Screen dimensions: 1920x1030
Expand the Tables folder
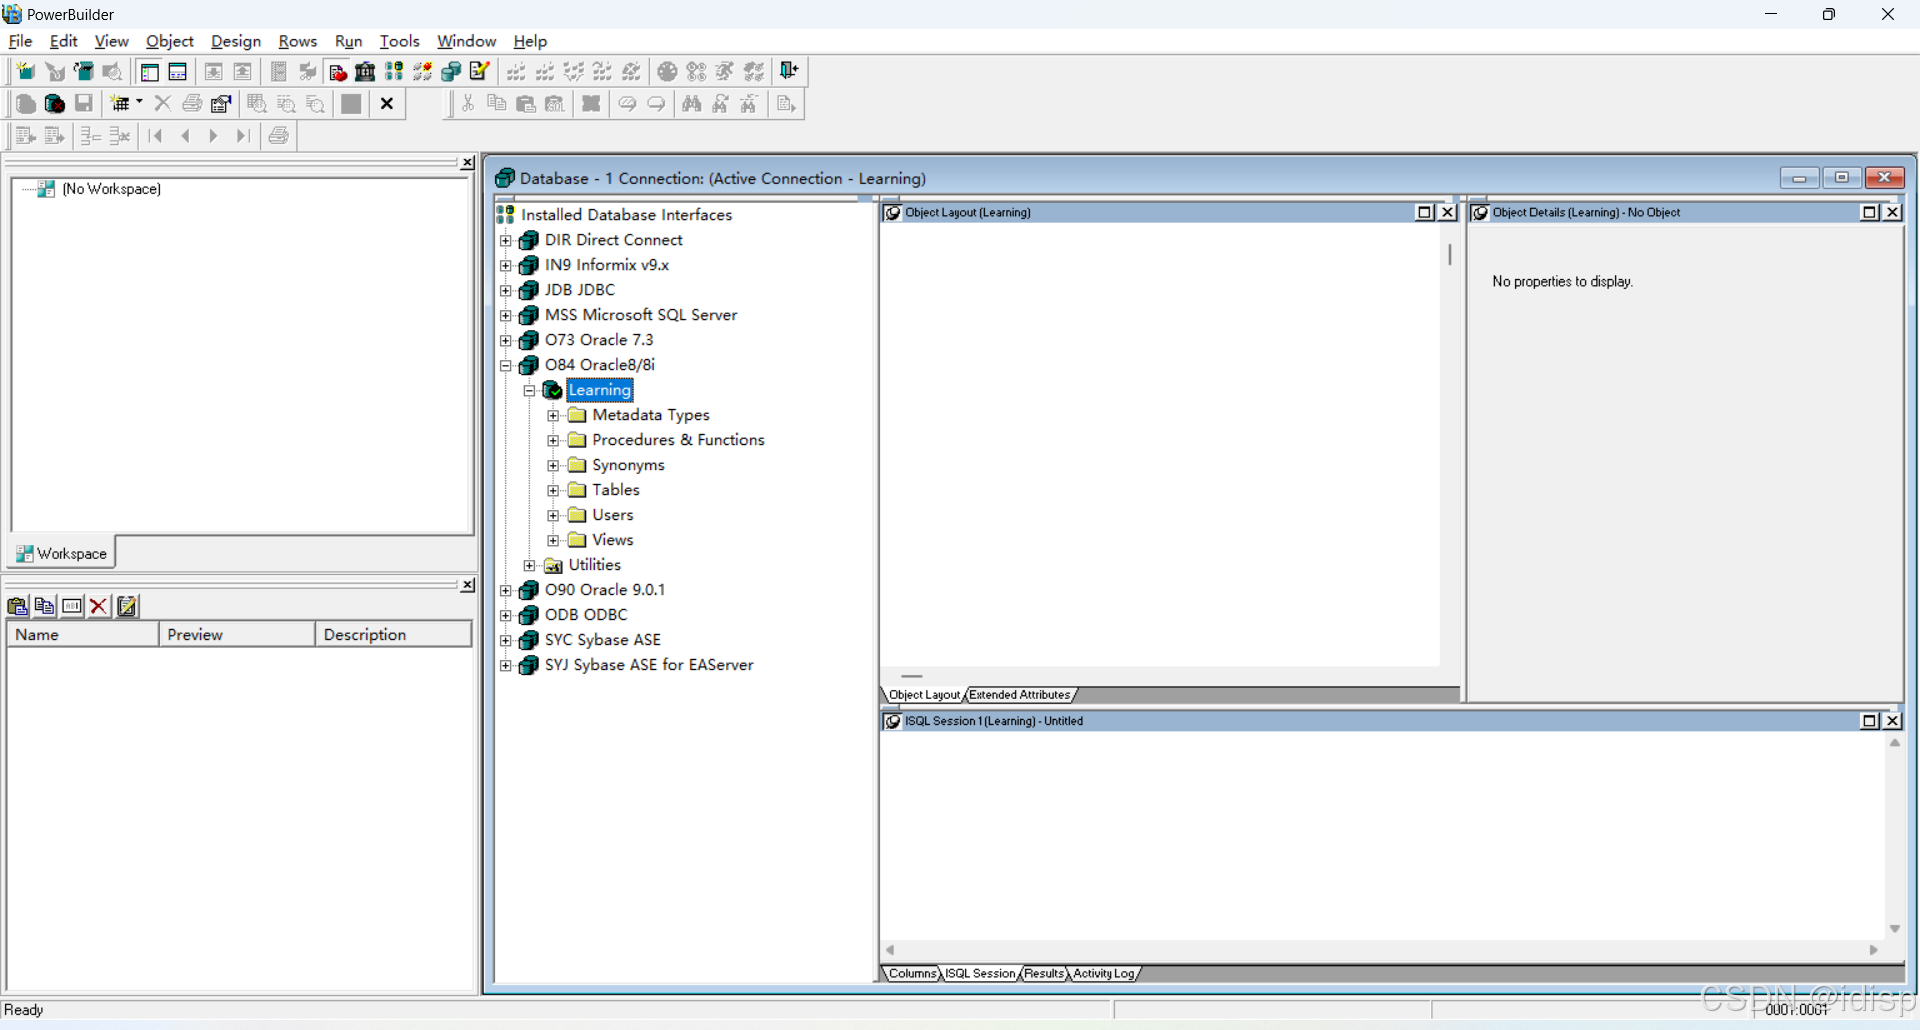[553, 490]
